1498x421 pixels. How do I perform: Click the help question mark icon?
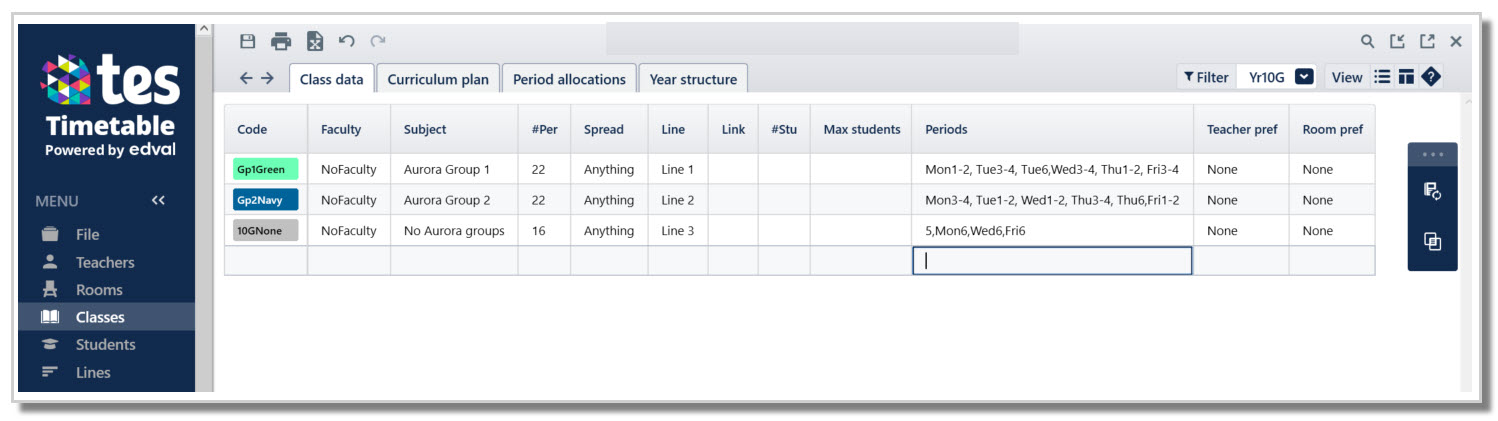point(1431,77)
